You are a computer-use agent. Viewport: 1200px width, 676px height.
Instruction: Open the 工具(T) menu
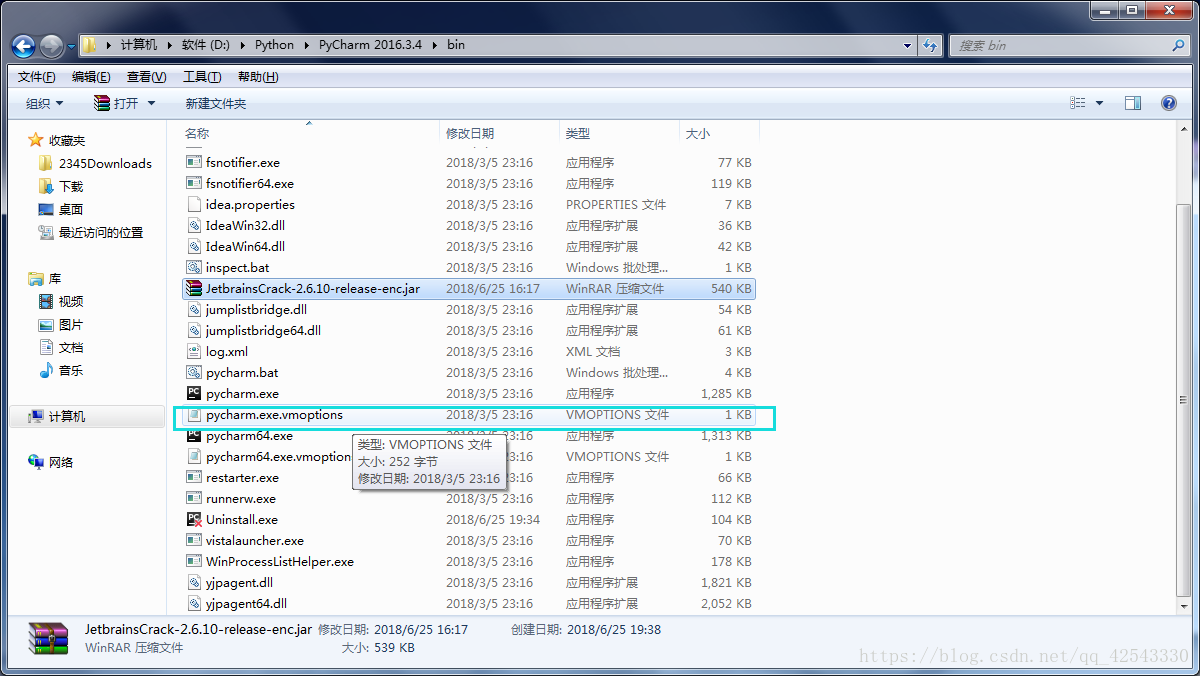point(202,77)
